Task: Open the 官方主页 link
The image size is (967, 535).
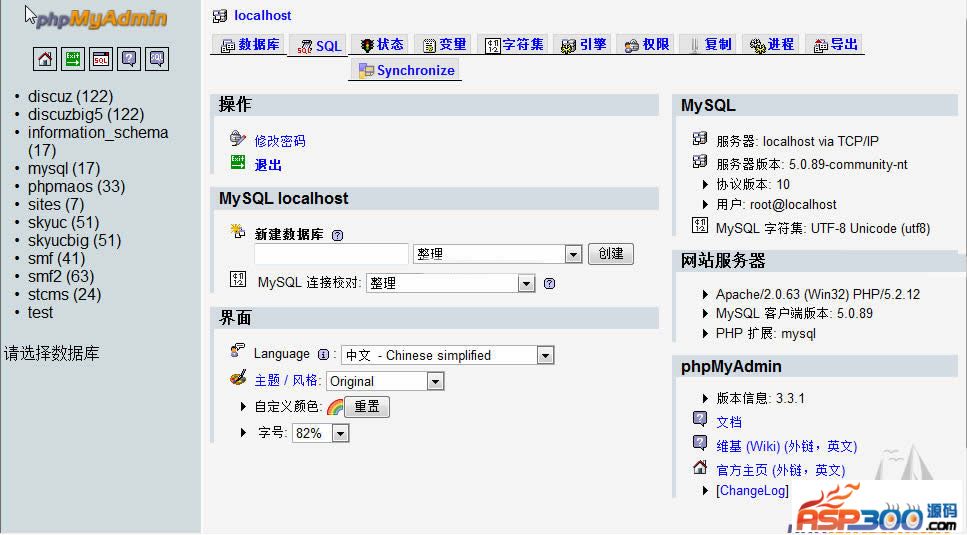Action: pos(780,470)
